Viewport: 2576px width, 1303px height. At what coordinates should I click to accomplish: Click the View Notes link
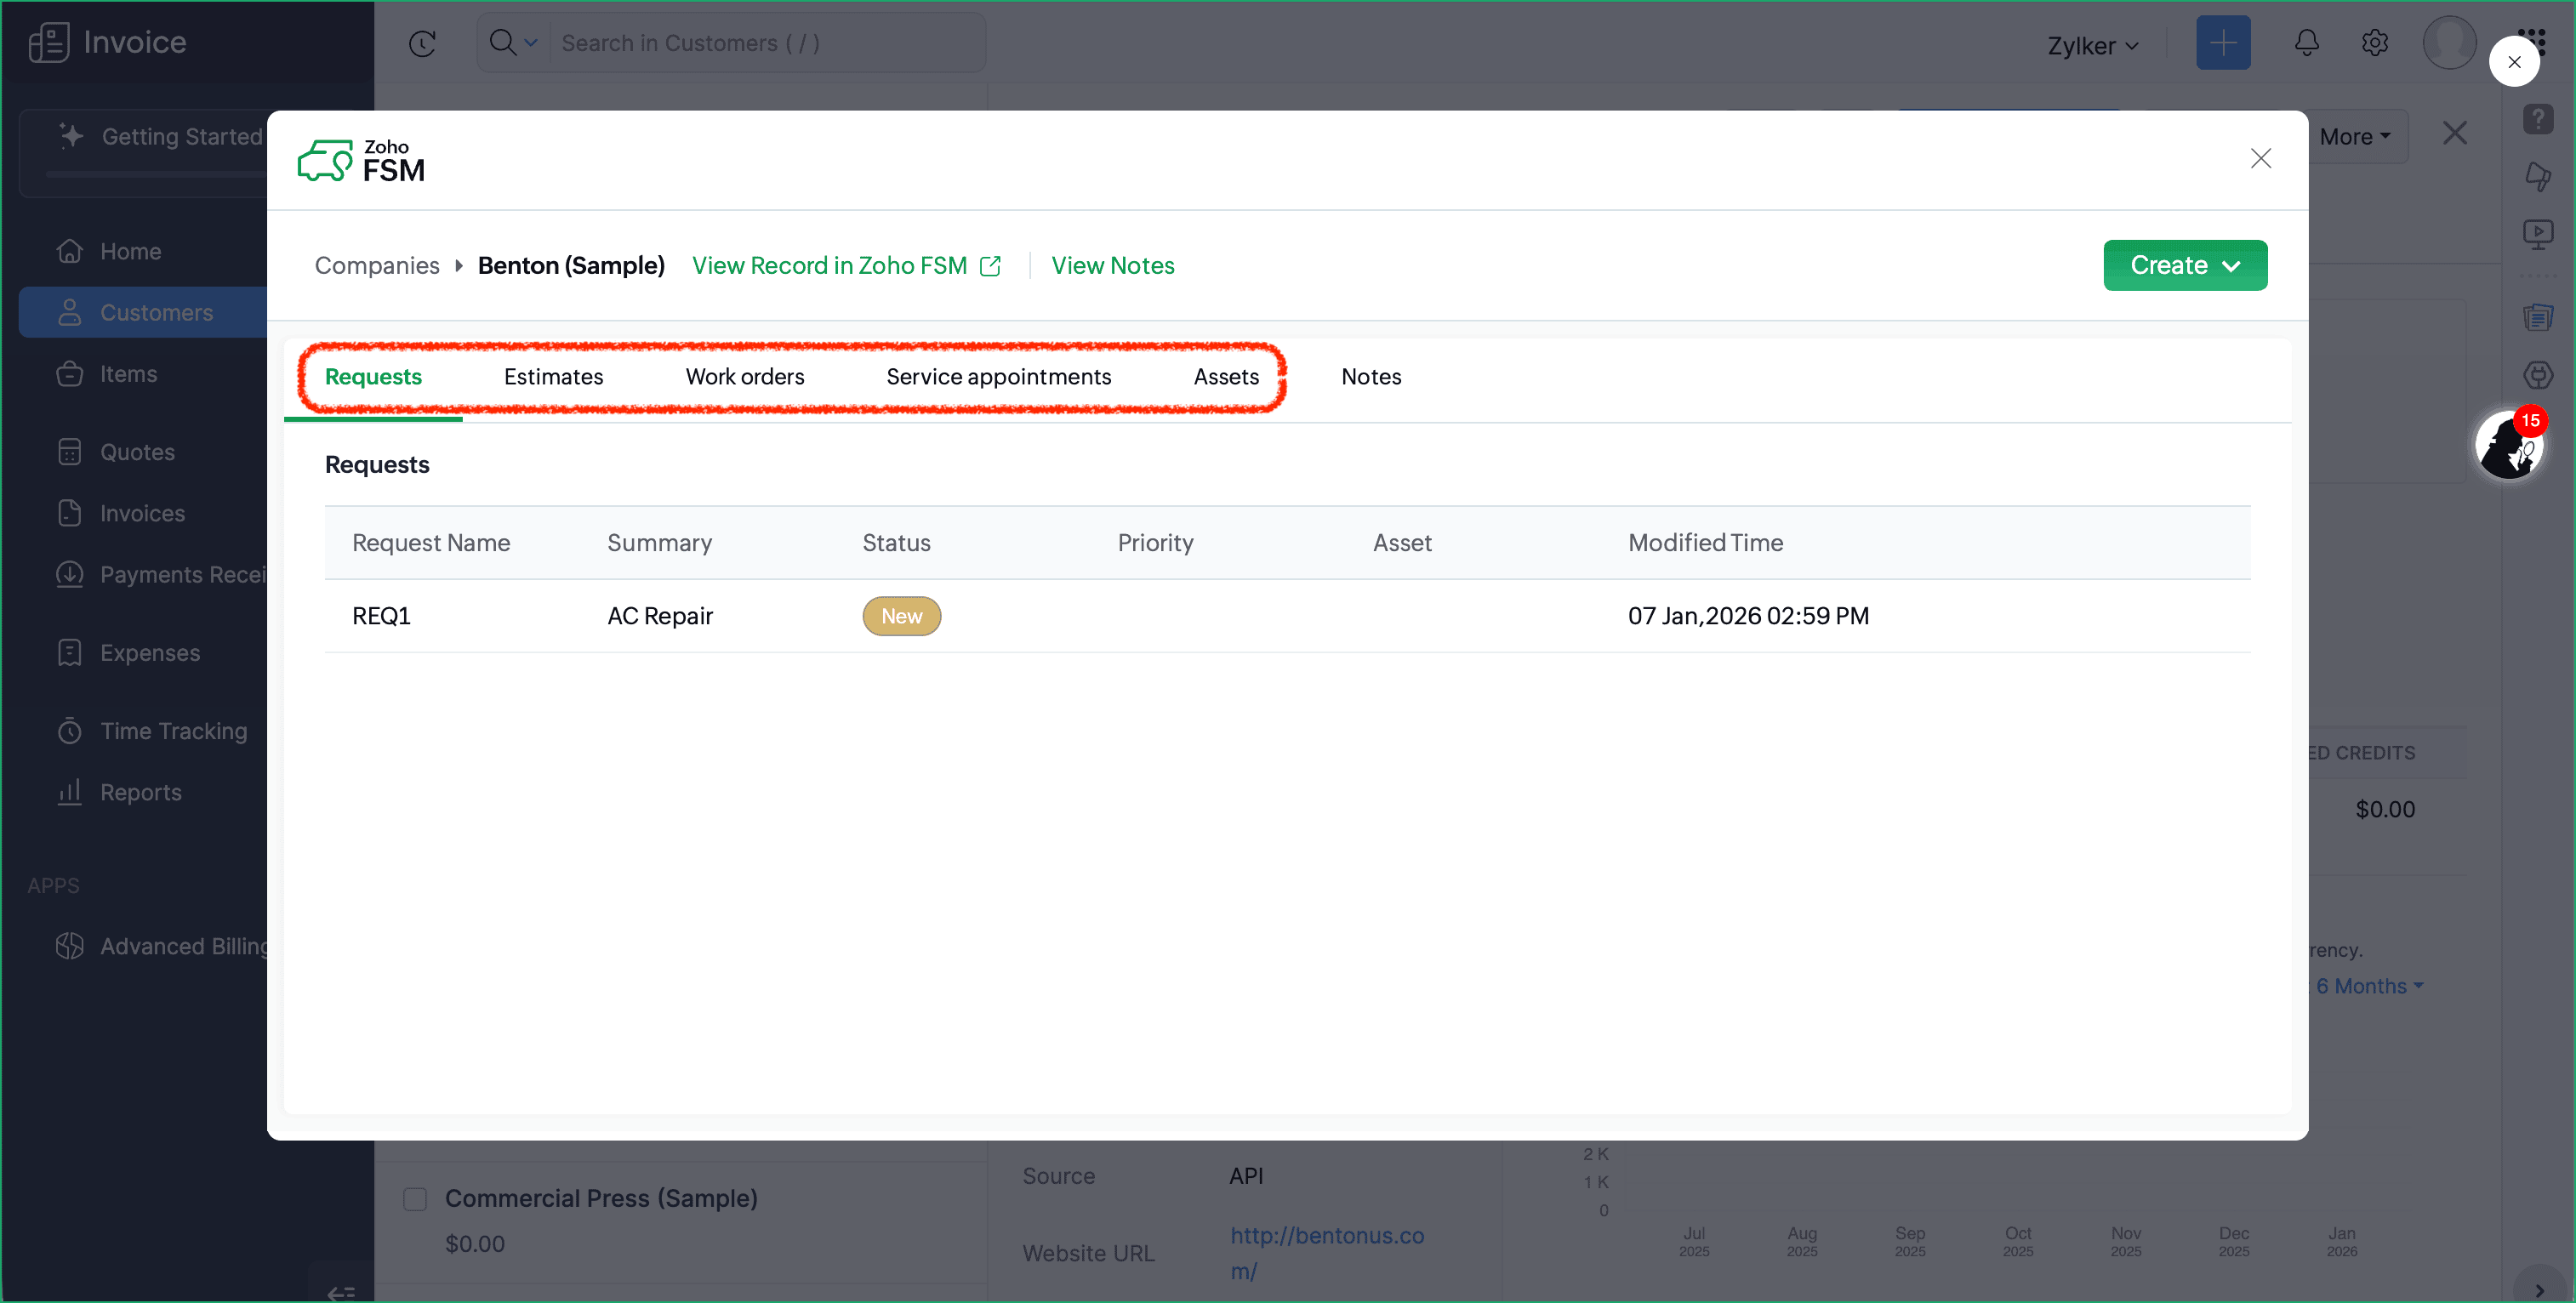(1112, 266)
